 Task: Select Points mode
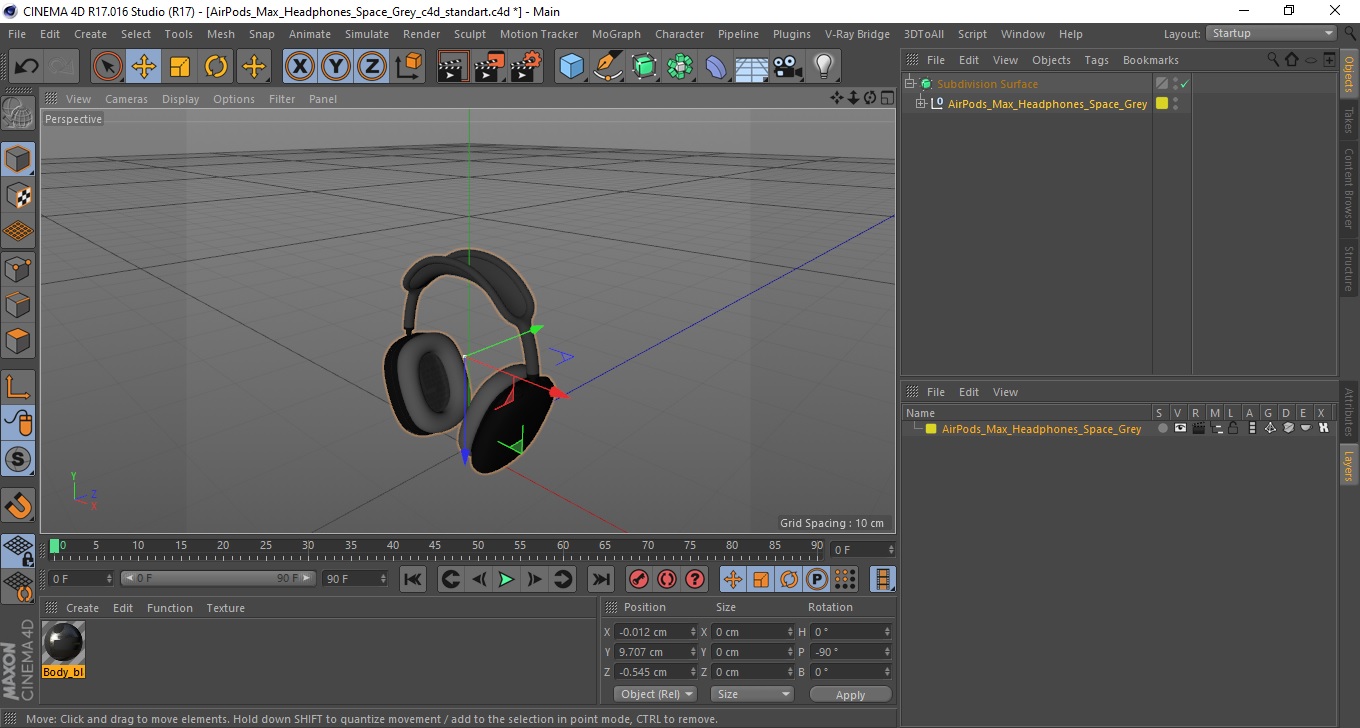(x=18, y=268)
